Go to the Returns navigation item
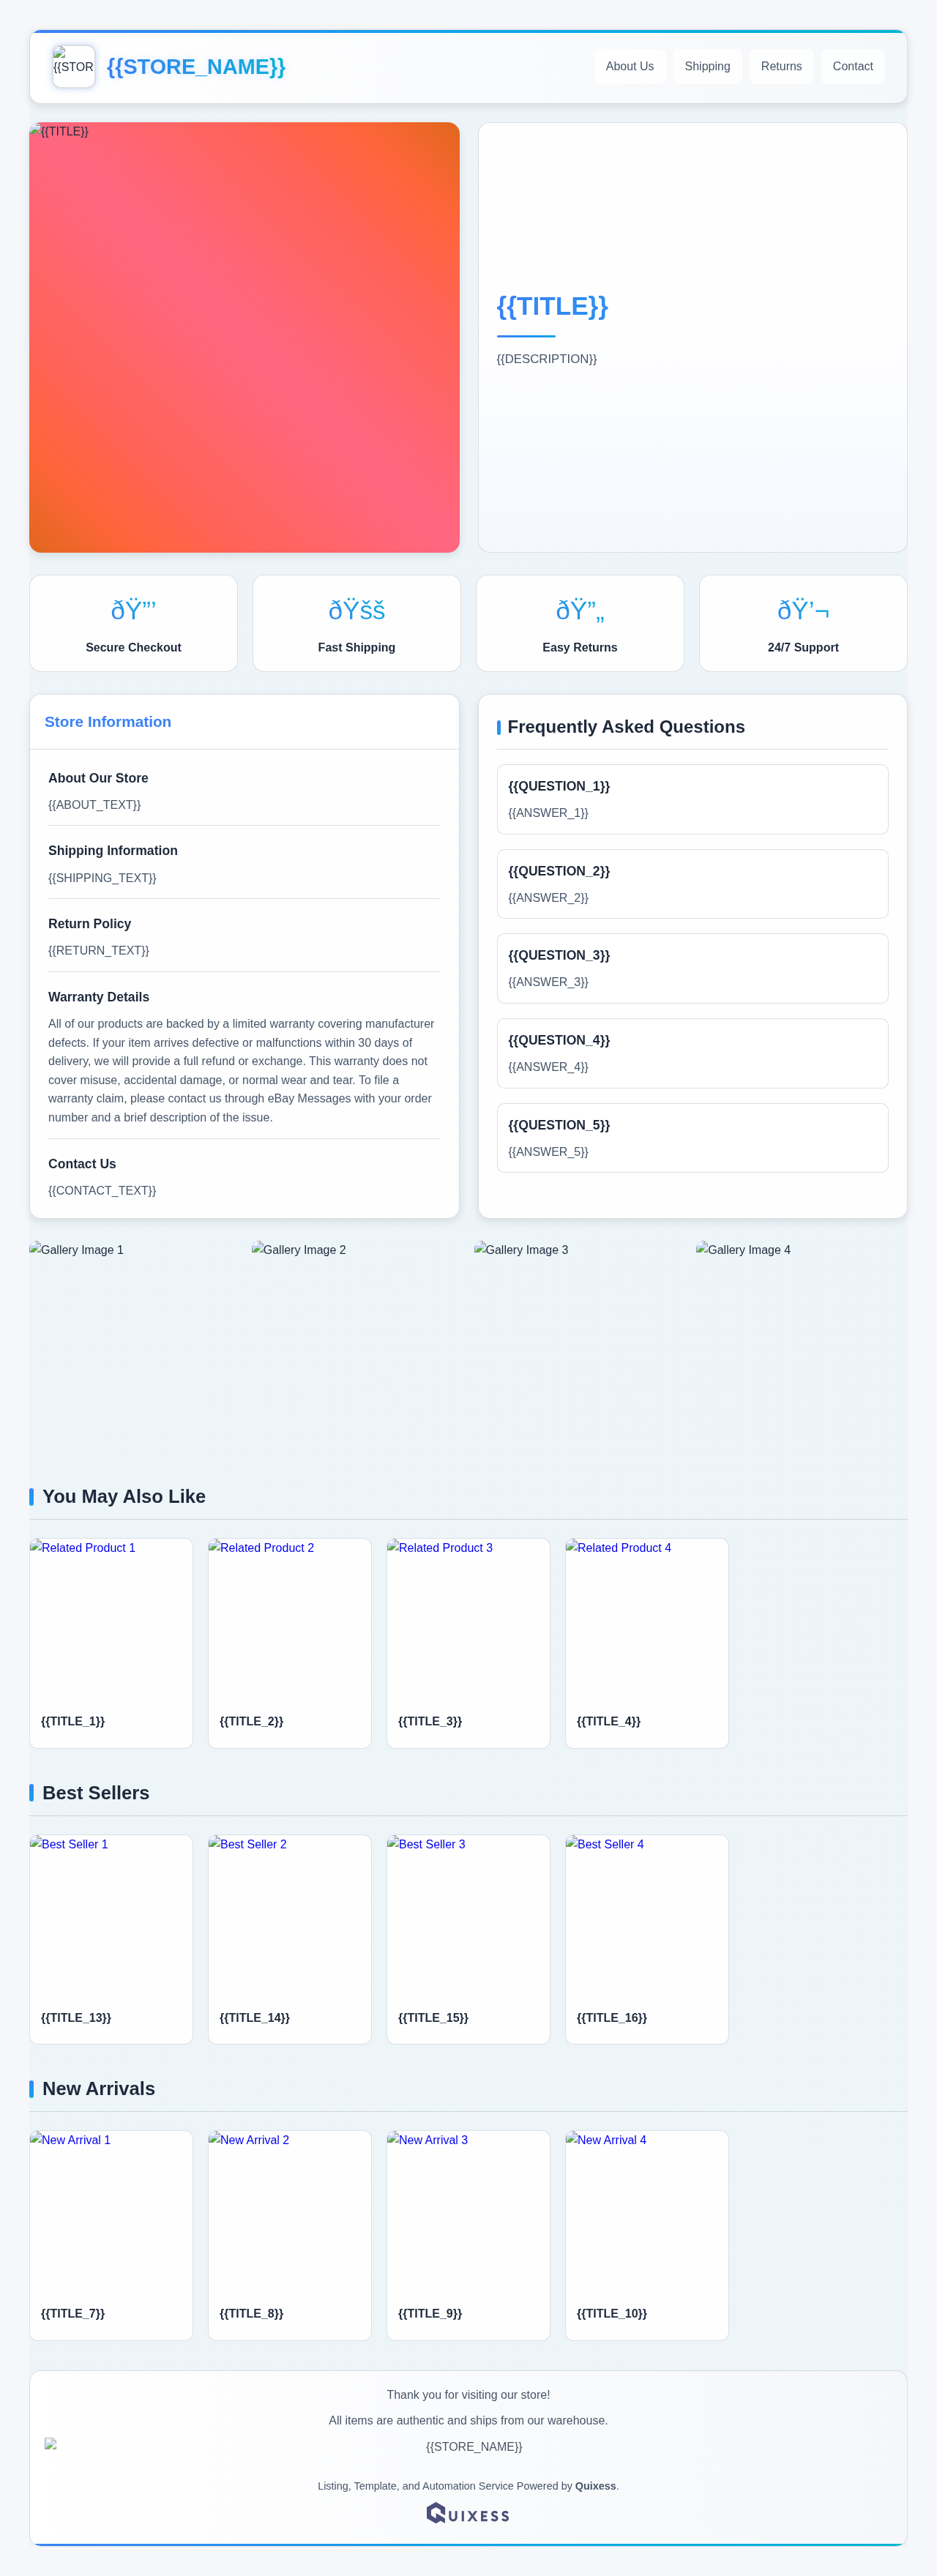Viewport: 937px width, 2576px height. click(x=781, y=66)
